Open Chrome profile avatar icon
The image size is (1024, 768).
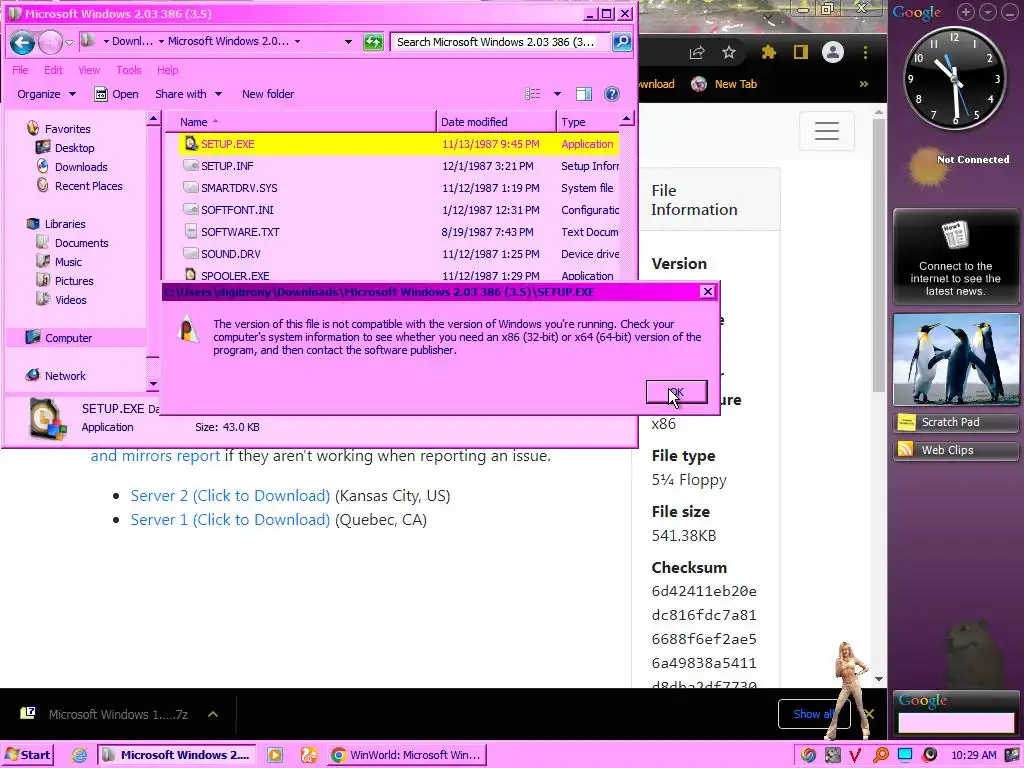[x=833, y=52]
